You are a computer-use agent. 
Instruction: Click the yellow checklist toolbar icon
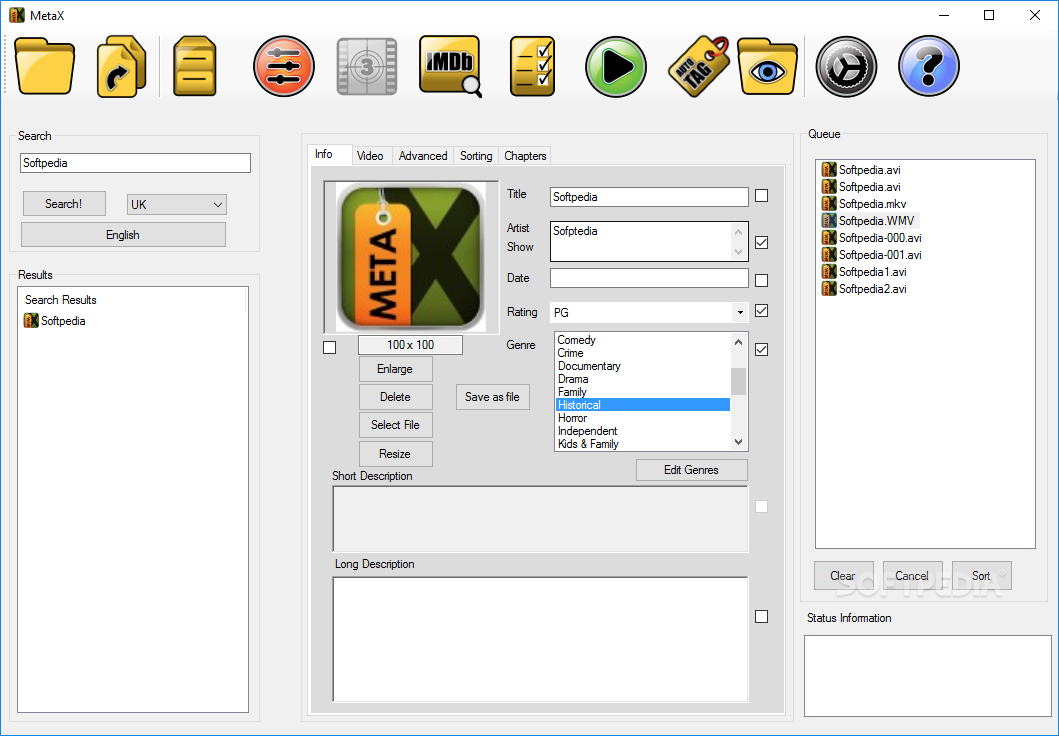click(532, 67)
